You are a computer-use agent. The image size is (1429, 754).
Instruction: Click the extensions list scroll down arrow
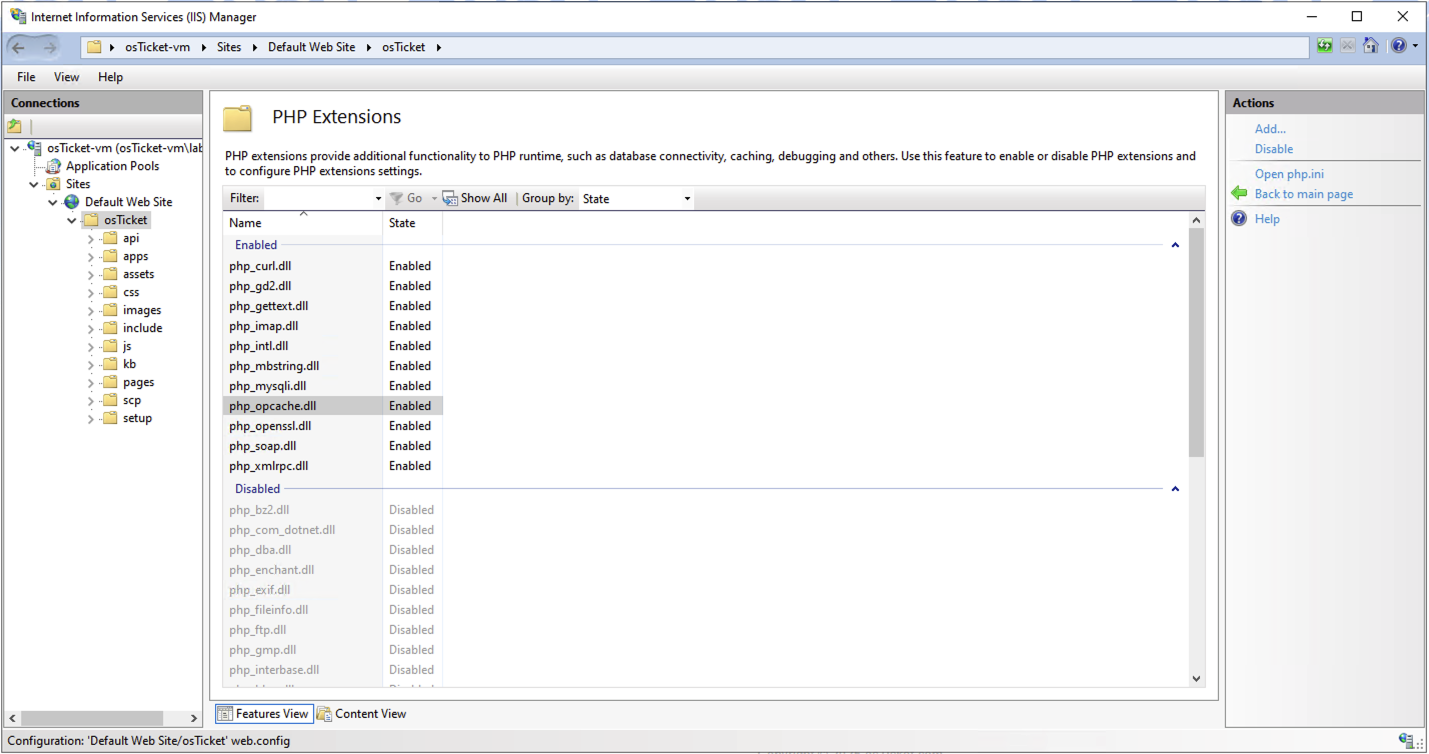1196,678
